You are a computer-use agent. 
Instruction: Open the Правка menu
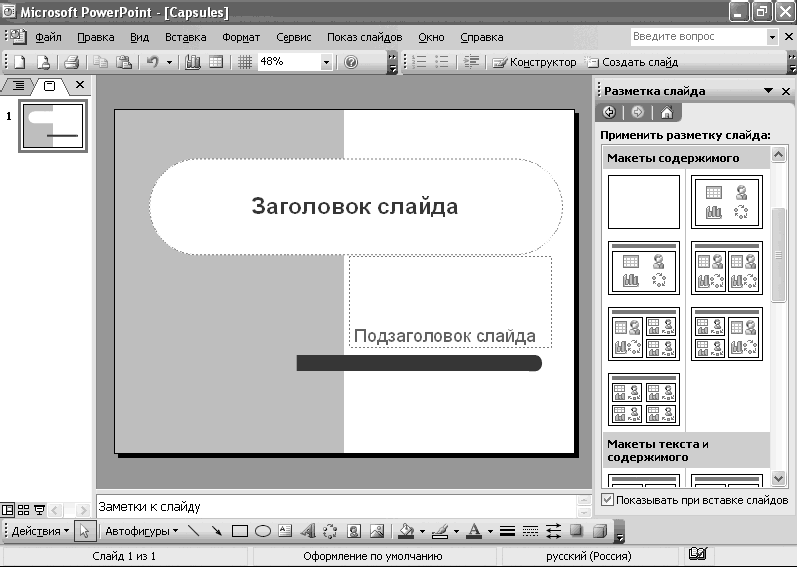96,37
